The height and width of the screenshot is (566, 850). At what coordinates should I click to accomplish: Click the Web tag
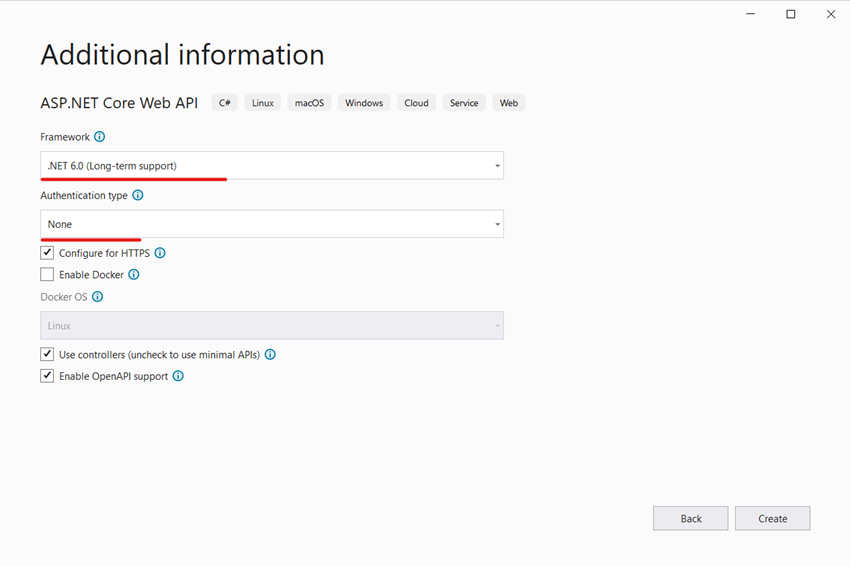(x=508, y=102)
